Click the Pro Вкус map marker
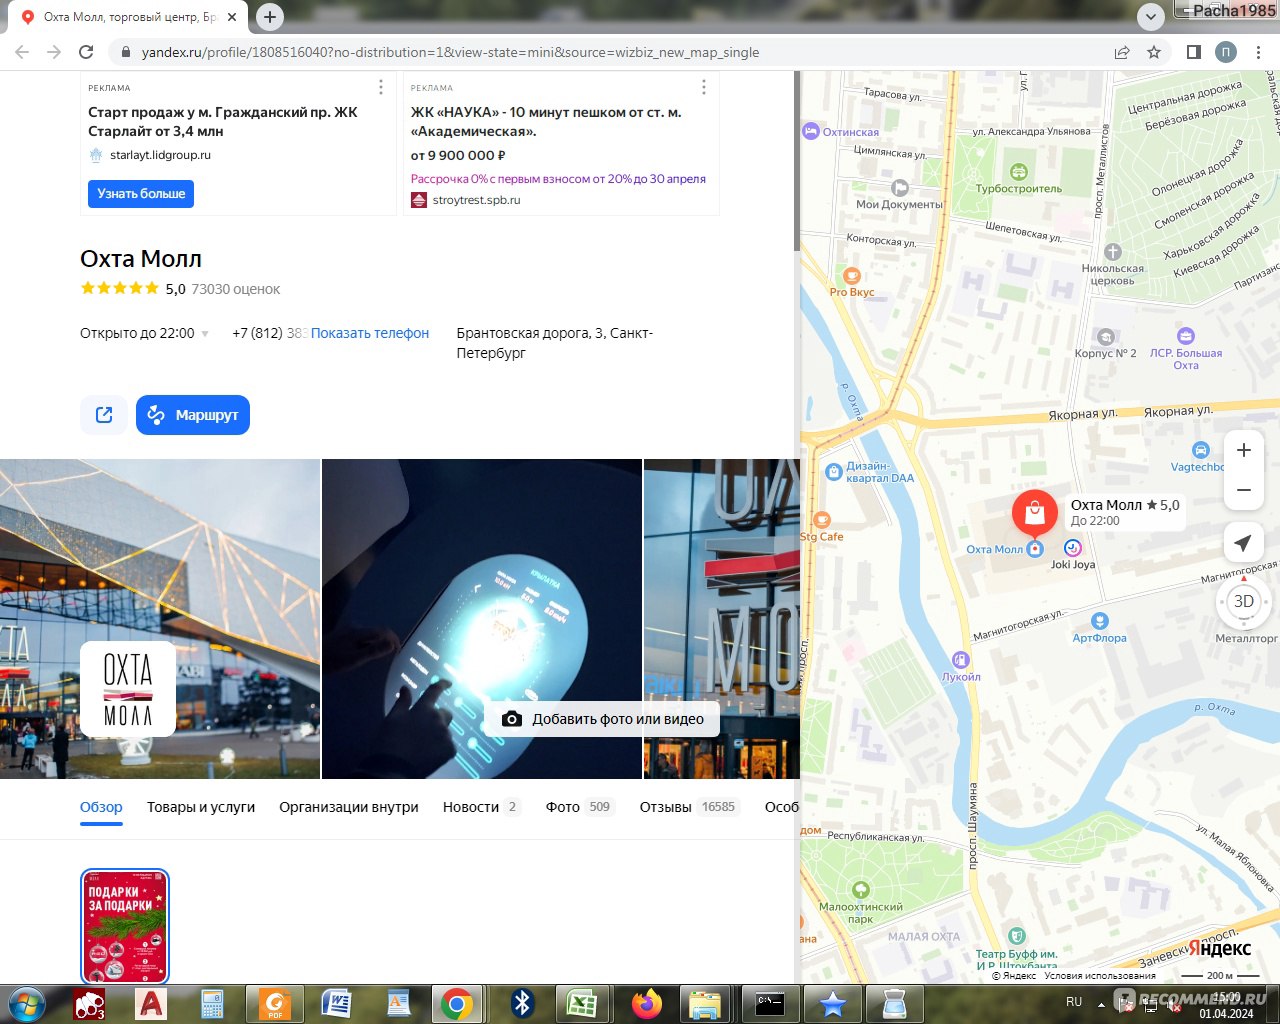Image resolution: width=1280 pixels, height=1024 pixels. pos(852,276)
